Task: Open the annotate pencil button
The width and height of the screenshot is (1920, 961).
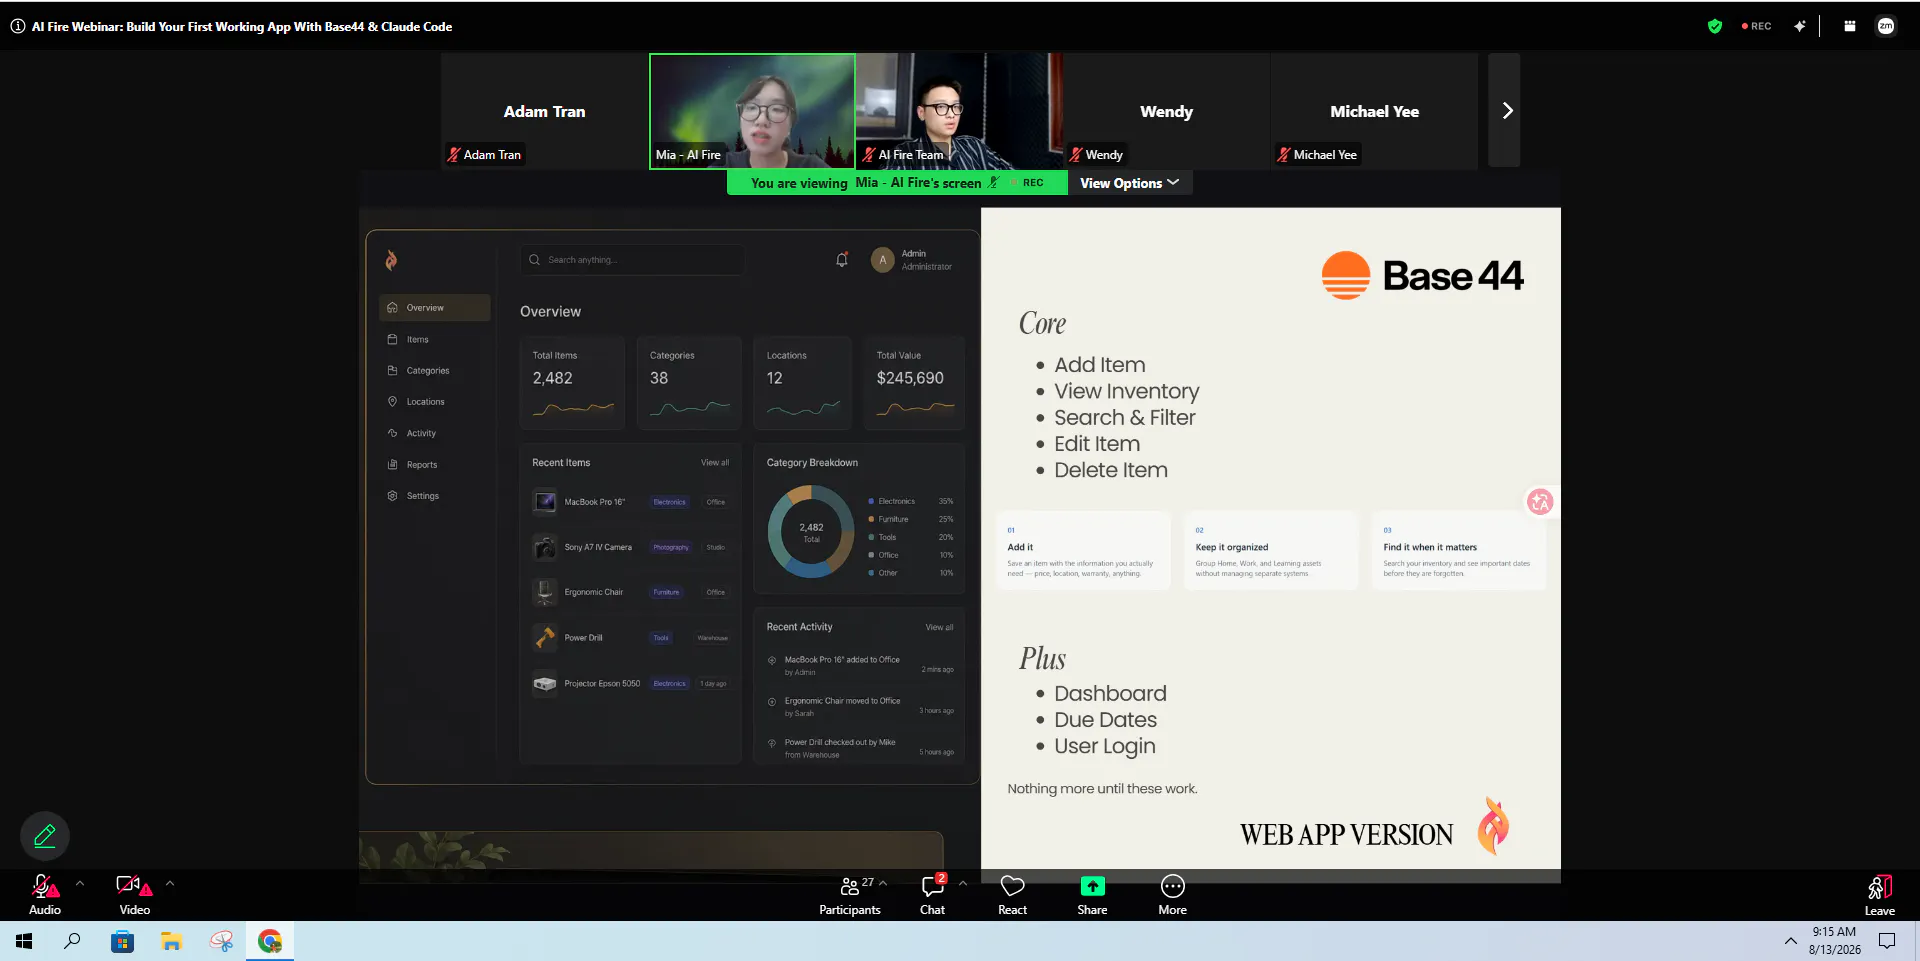Action: pos(45,836)
